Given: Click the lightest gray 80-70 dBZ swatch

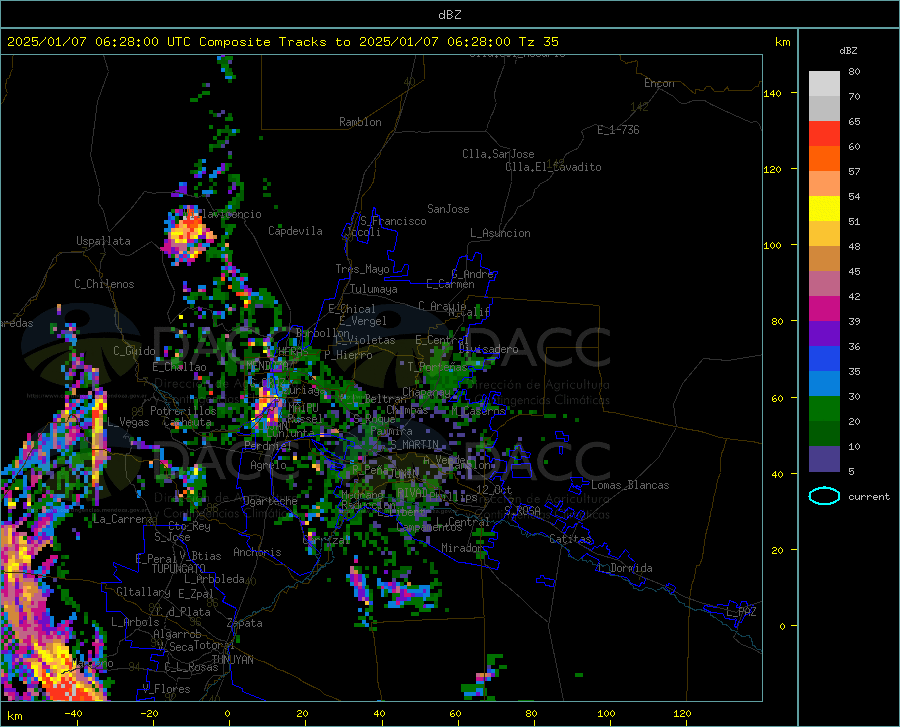Looking at the screenshot, I should [x=824, y=84].
